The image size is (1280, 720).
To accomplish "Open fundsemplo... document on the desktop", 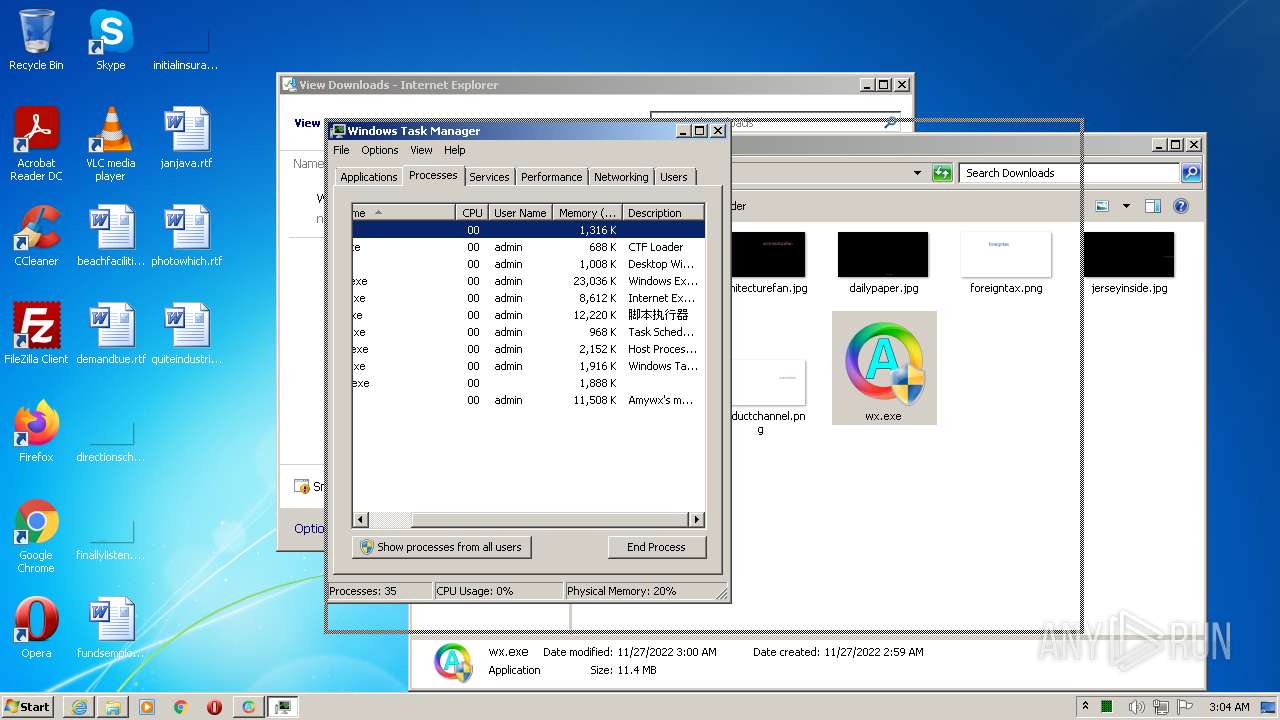I will tap(111, 627).
